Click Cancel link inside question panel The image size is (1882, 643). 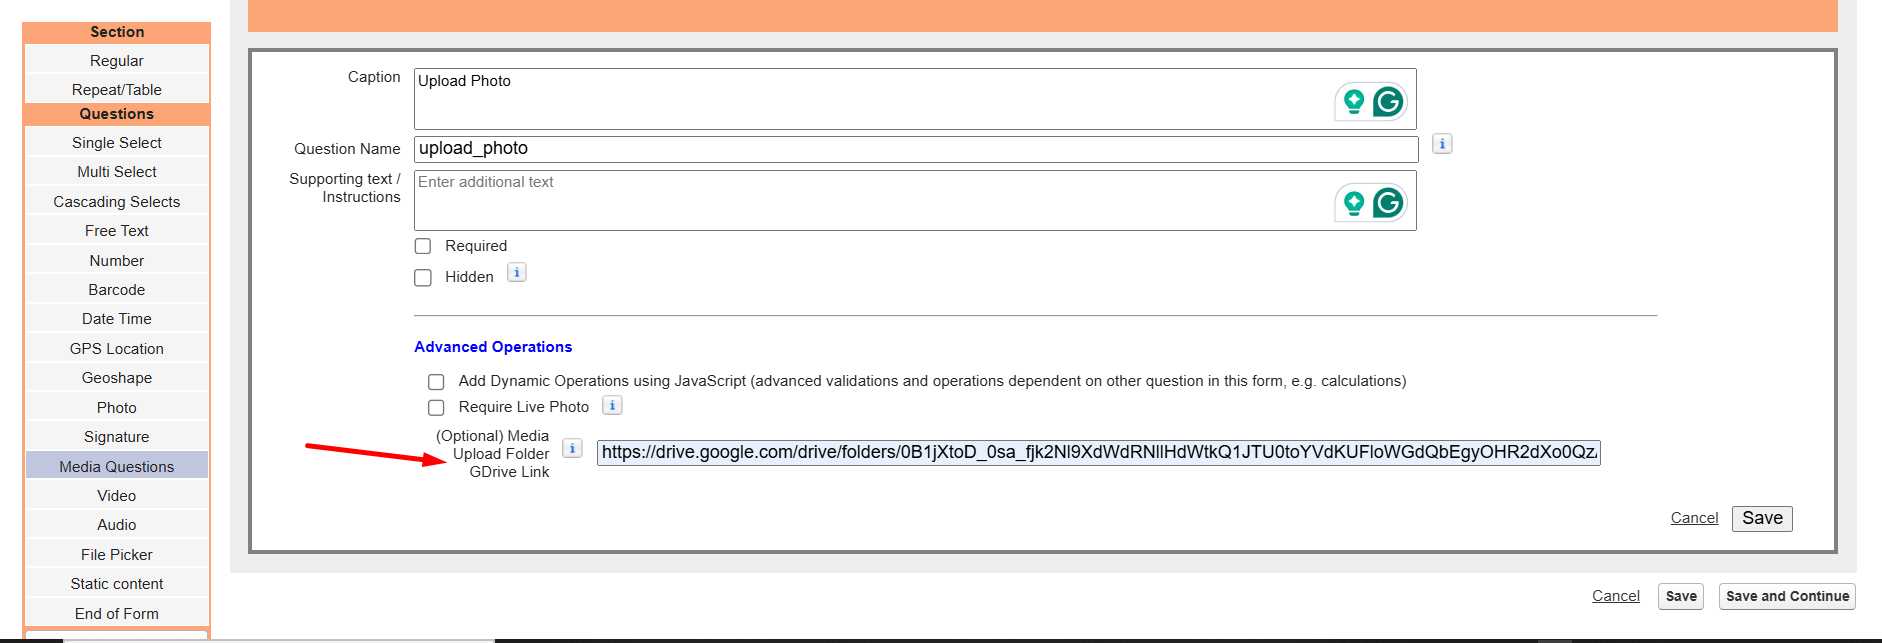coord(1694,518)
